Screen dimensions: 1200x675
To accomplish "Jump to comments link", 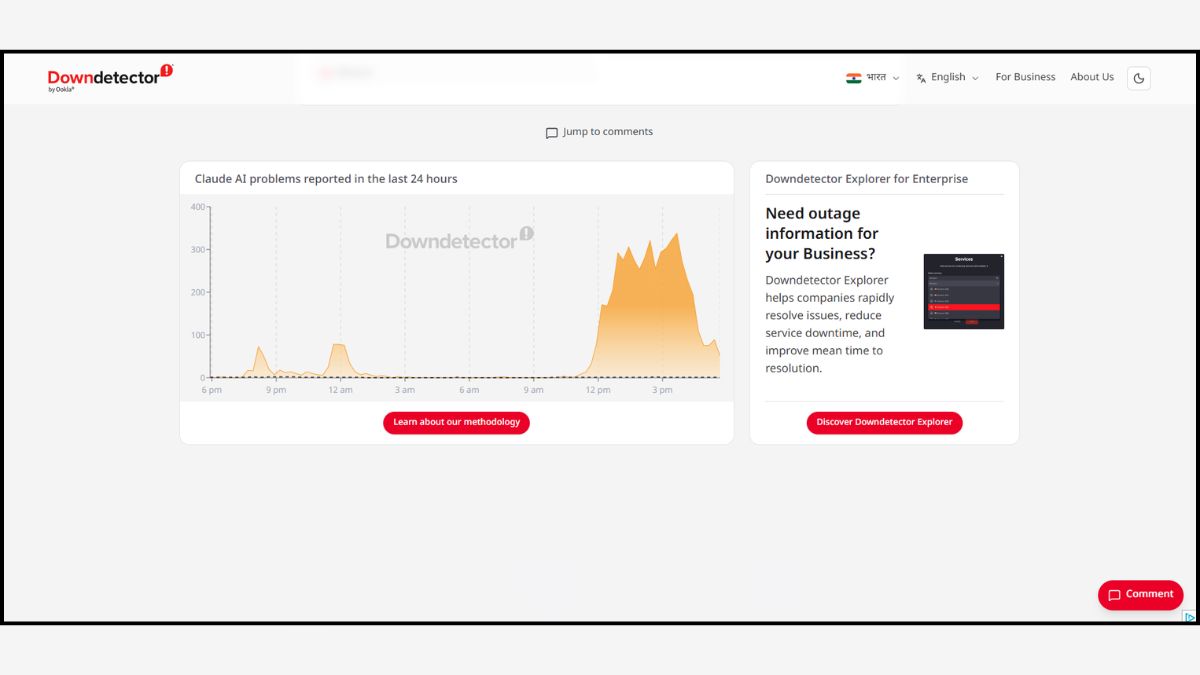I will tap(599, 132).
